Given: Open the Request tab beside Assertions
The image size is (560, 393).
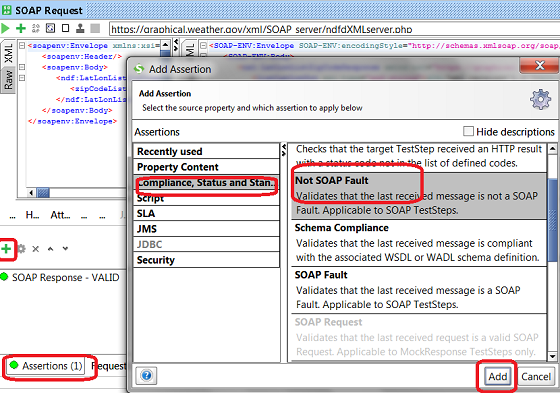Looking at the screenshot, I should pyautogui.click(x=108, y=366).
